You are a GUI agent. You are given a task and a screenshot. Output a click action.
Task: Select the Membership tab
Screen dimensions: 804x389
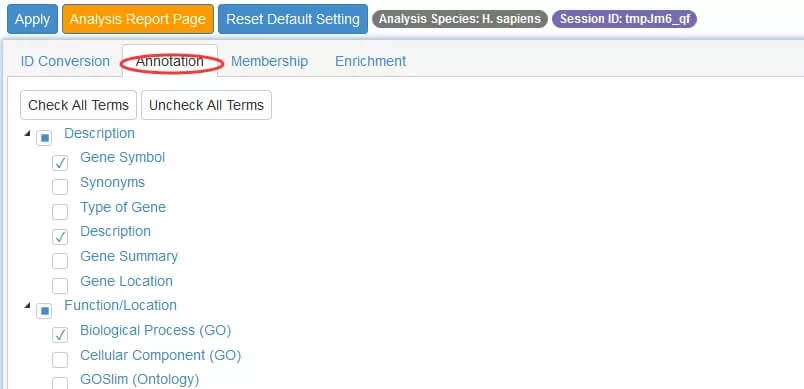[x=270, y=61]
